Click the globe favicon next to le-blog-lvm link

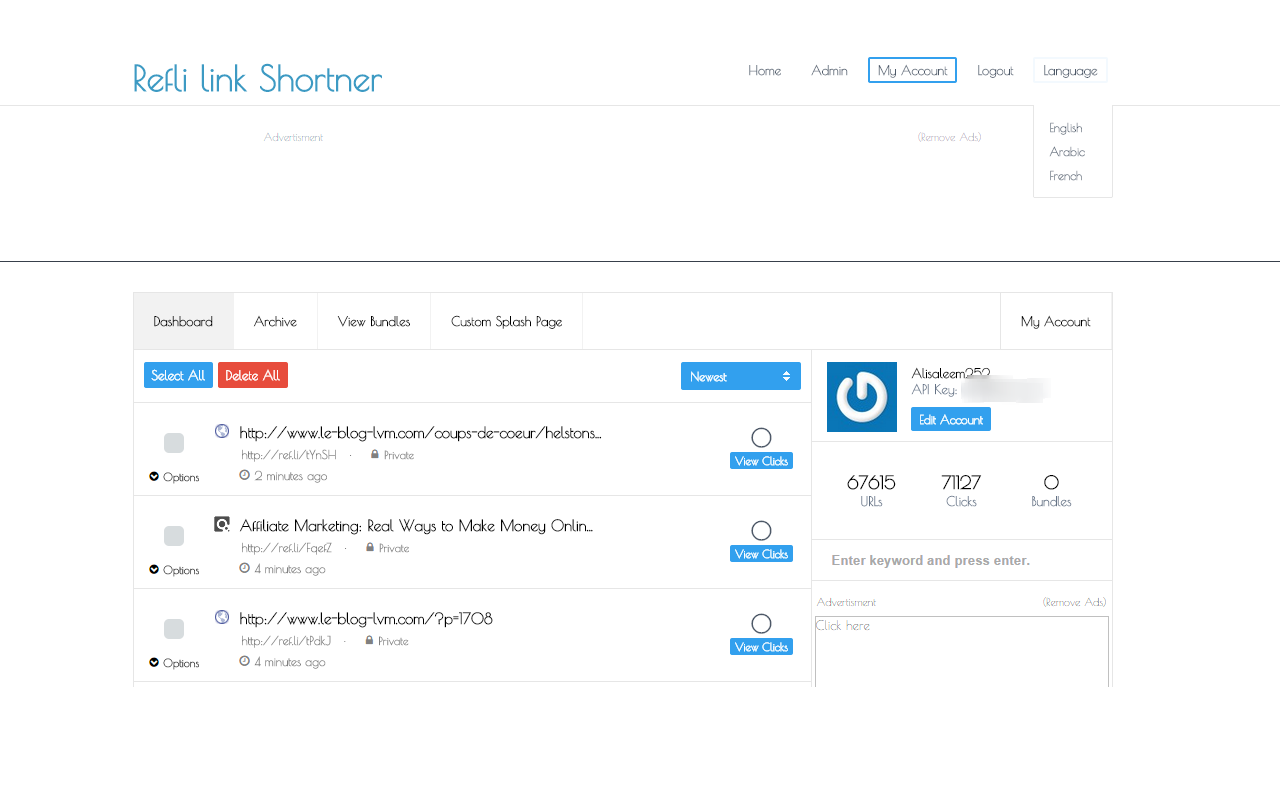[x=222, y=431]
